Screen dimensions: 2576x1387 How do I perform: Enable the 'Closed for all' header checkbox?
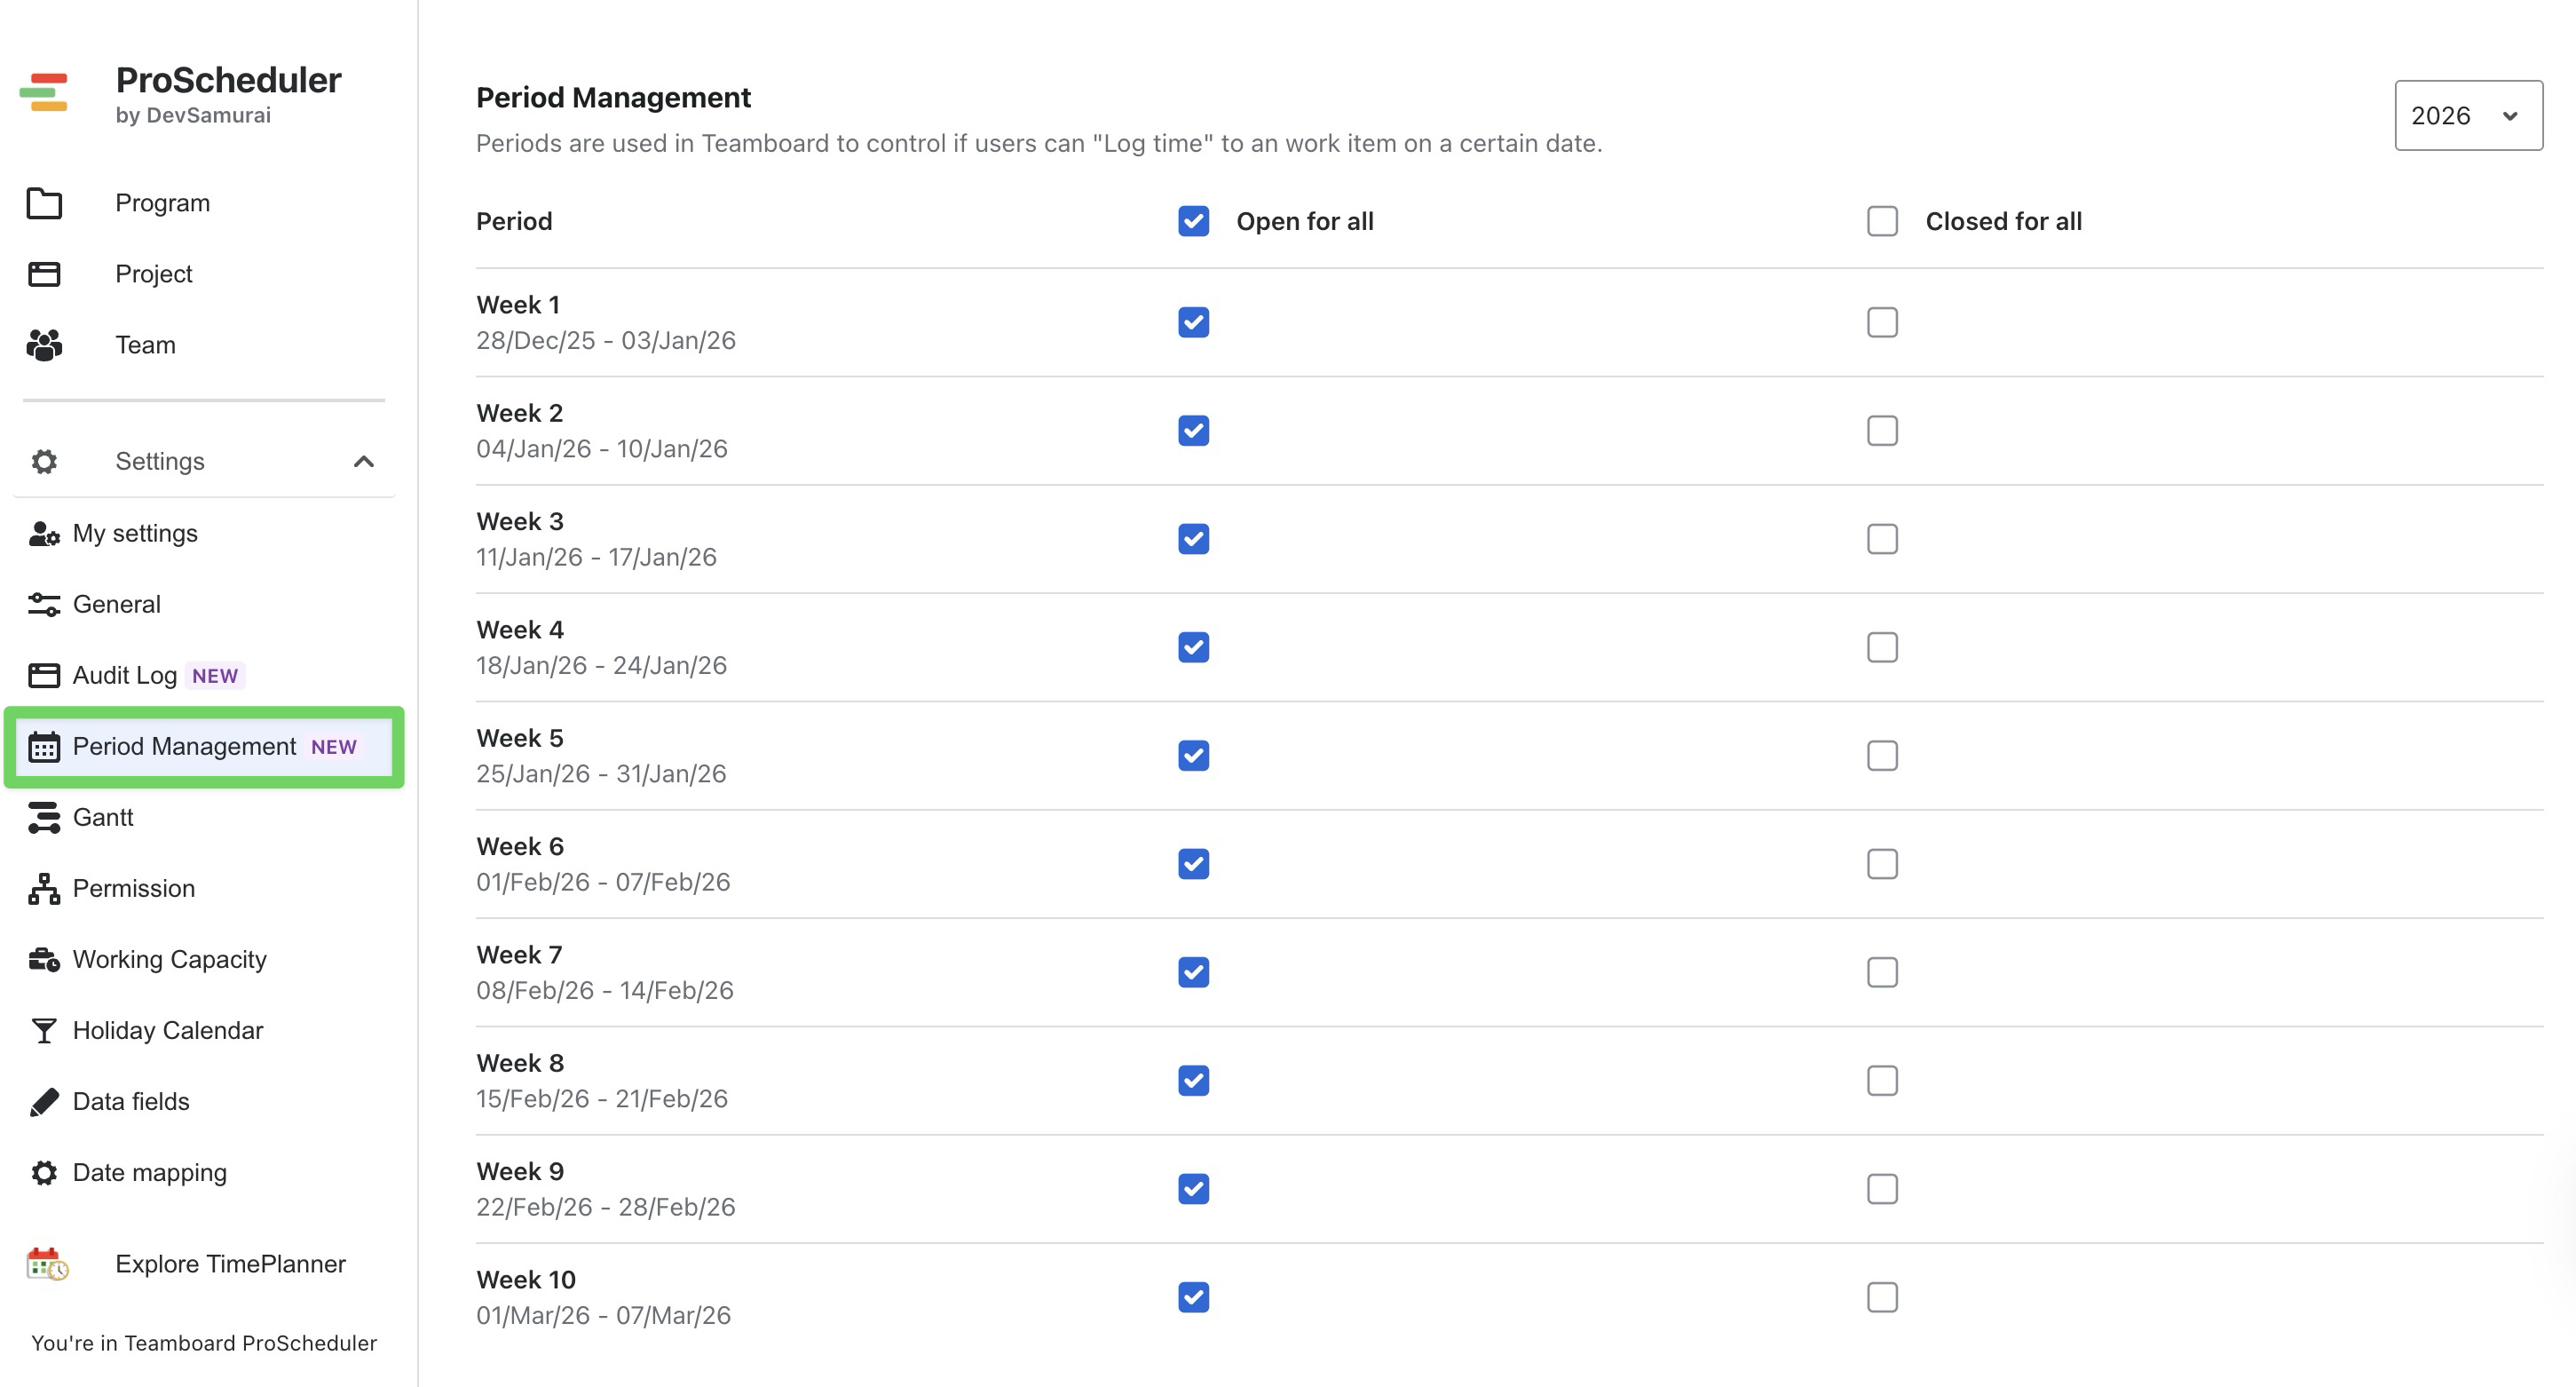pos(1882,221)
